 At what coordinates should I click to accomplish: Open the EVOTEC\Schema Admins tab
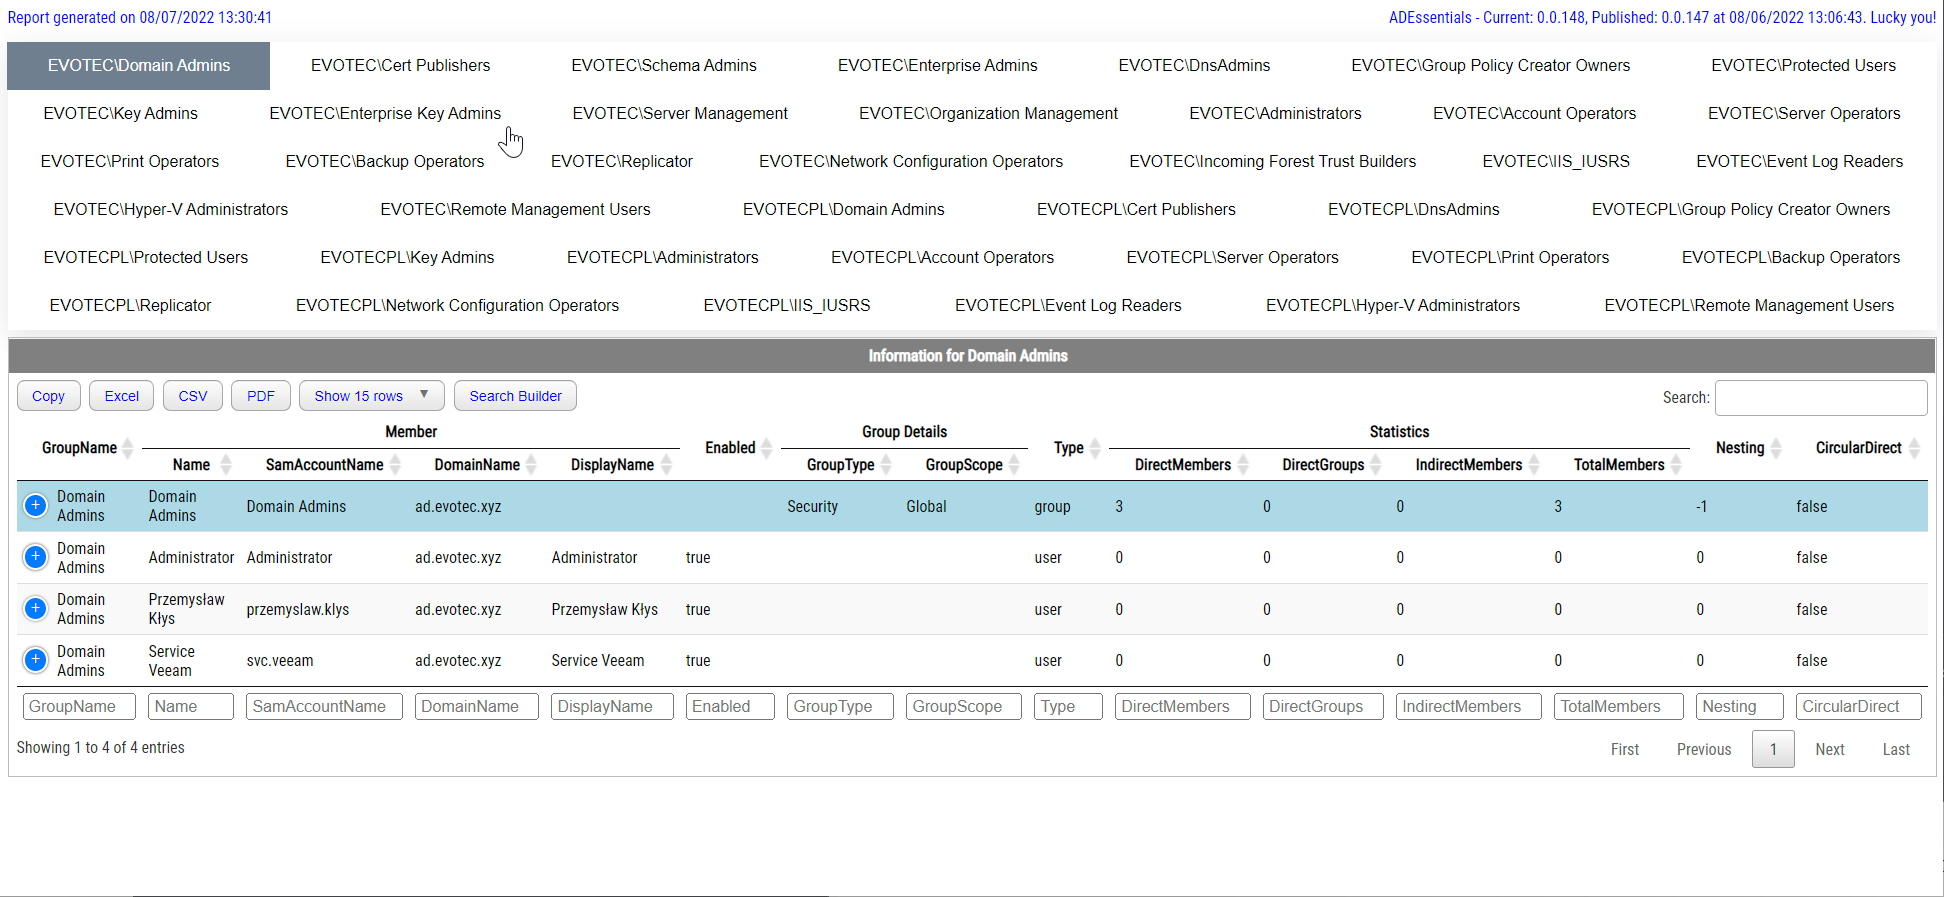pyautogui.click(x=663, y=66)
